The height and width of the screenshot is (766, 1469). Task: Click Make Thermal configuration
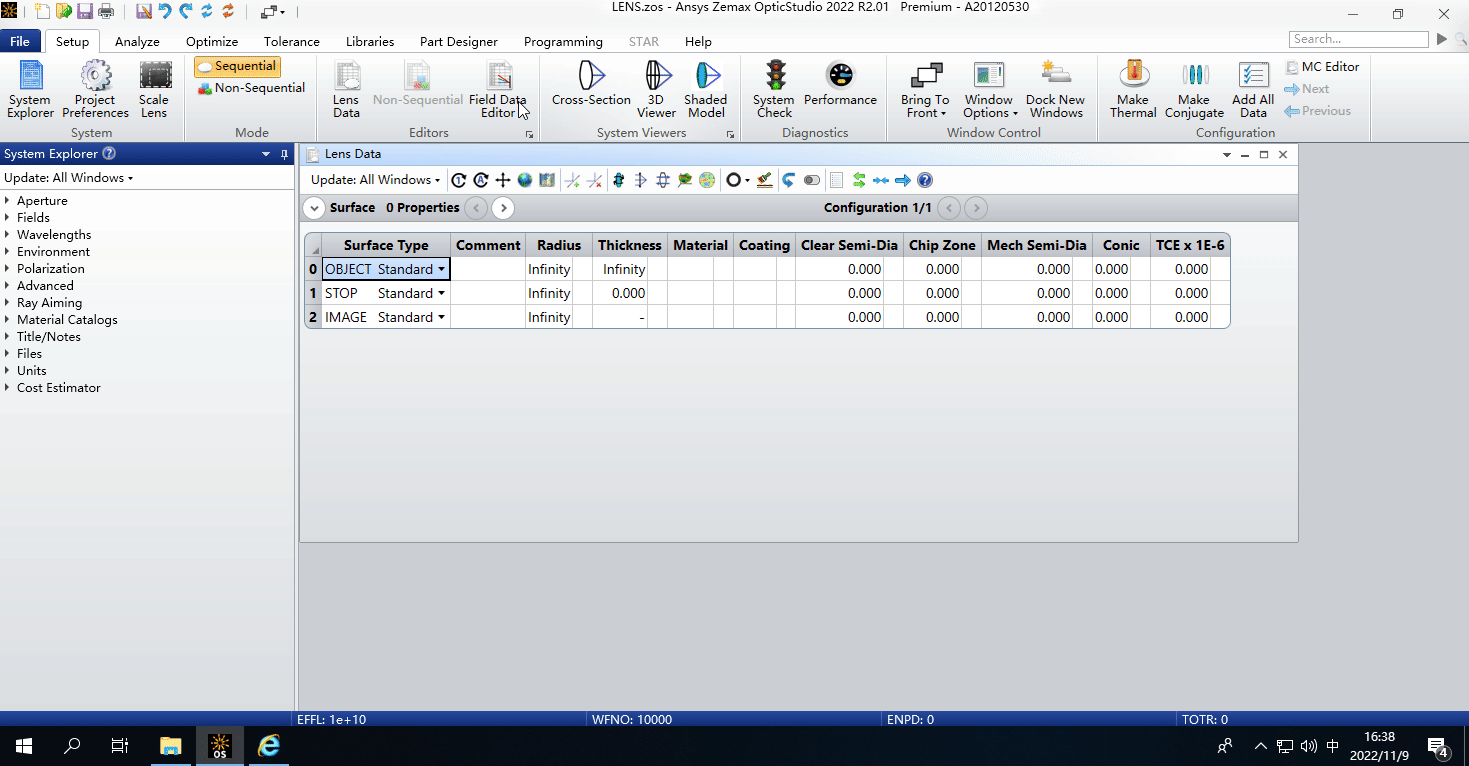coord(1133,89)
